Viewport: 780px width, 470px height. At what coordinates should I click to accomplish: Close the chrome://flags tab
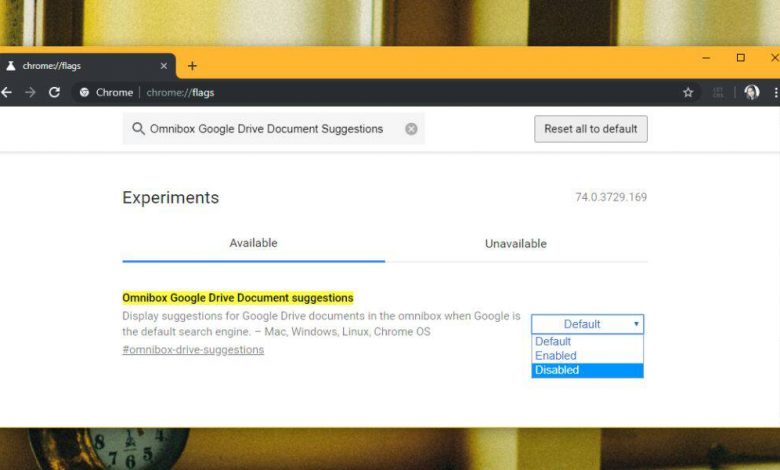(x=164, y=66)
